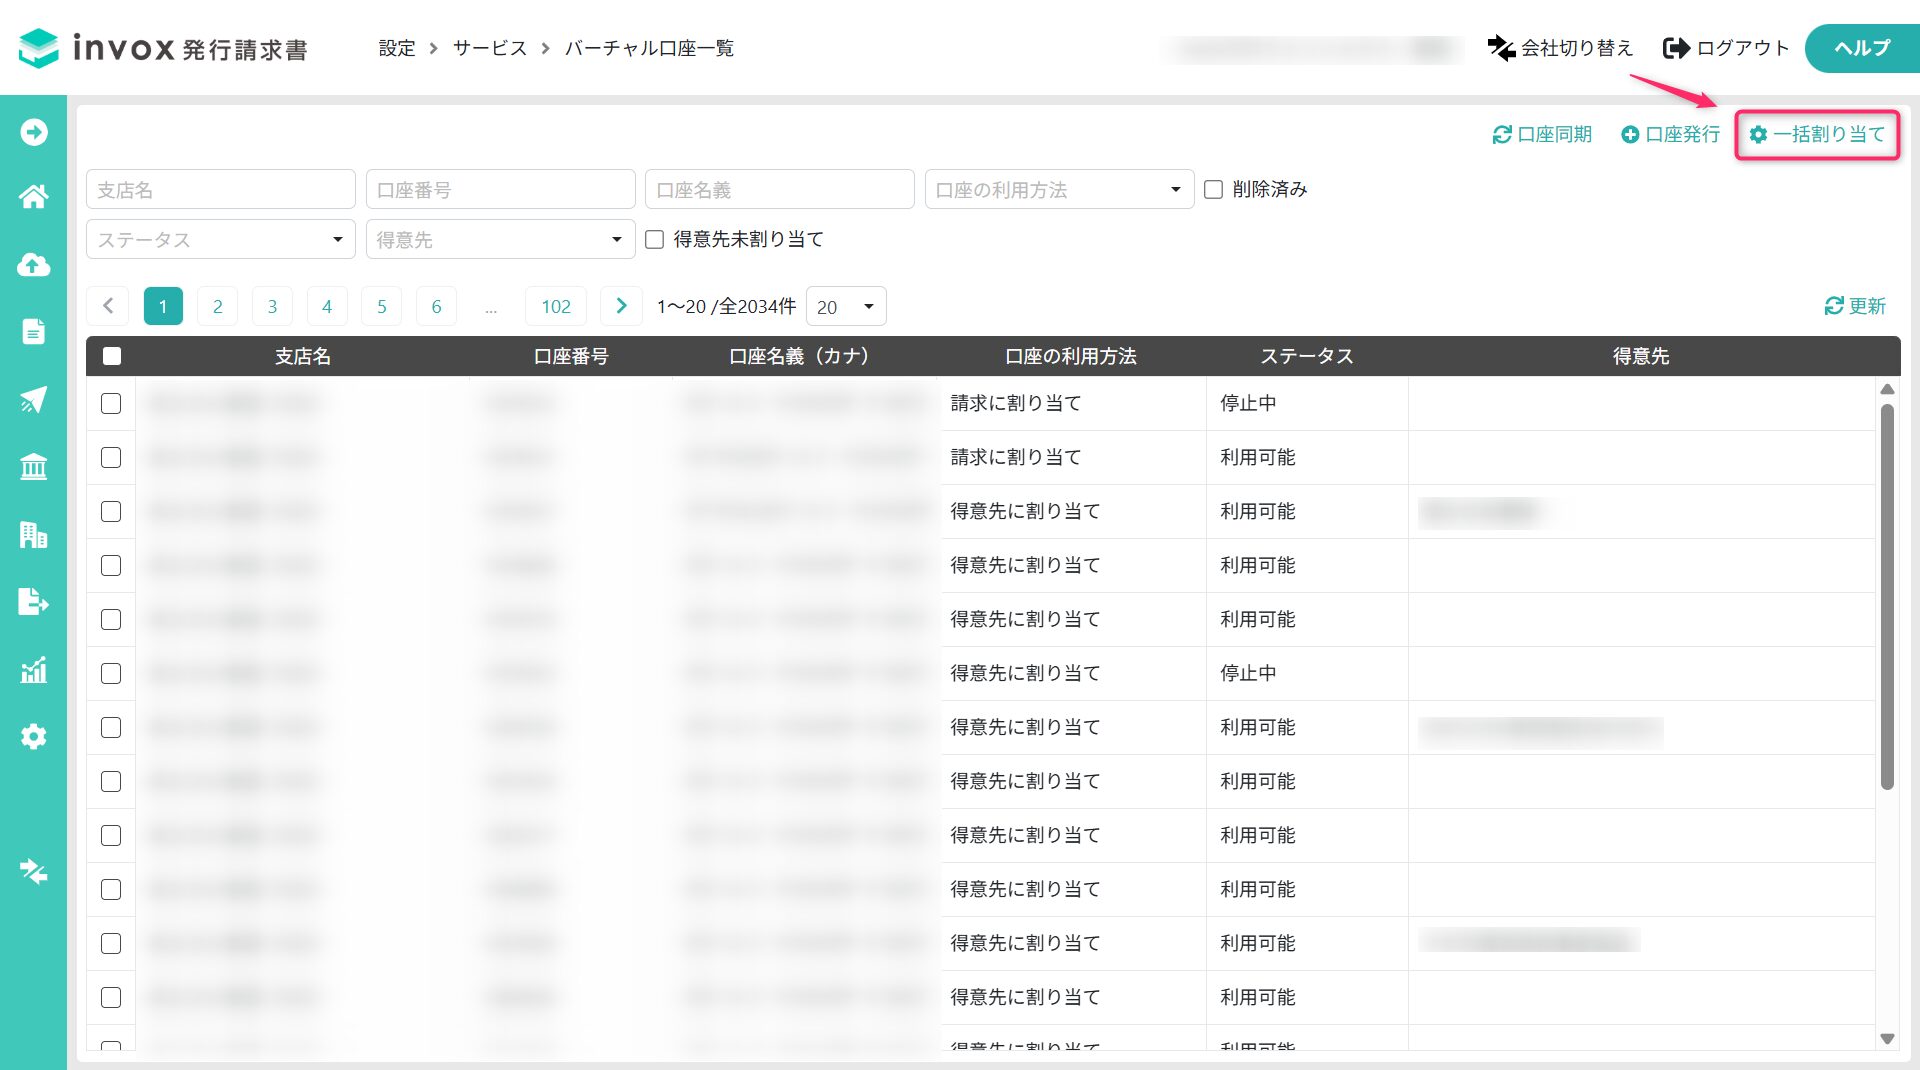The width and height of the screenshot is (1920, 1070).
Task: Check the select-all checkbox in table header
Action: pyautogui.click(x=112, y=356)
